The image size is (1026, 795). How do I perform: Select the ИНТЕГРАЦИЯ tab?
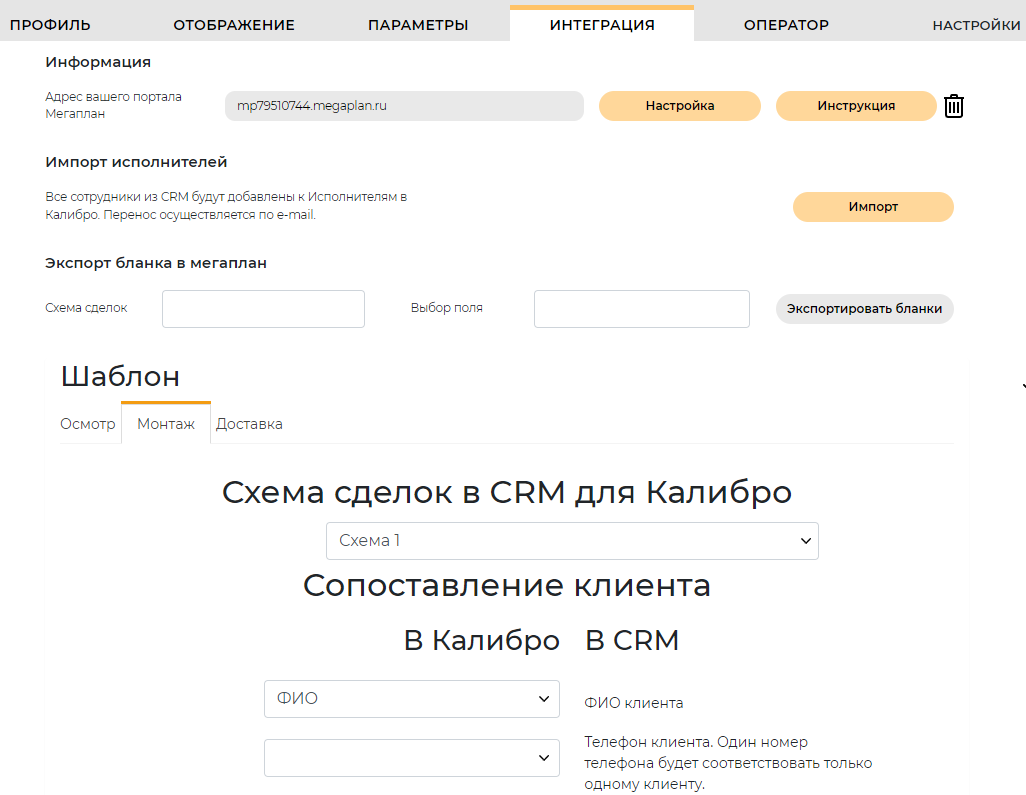602,24
